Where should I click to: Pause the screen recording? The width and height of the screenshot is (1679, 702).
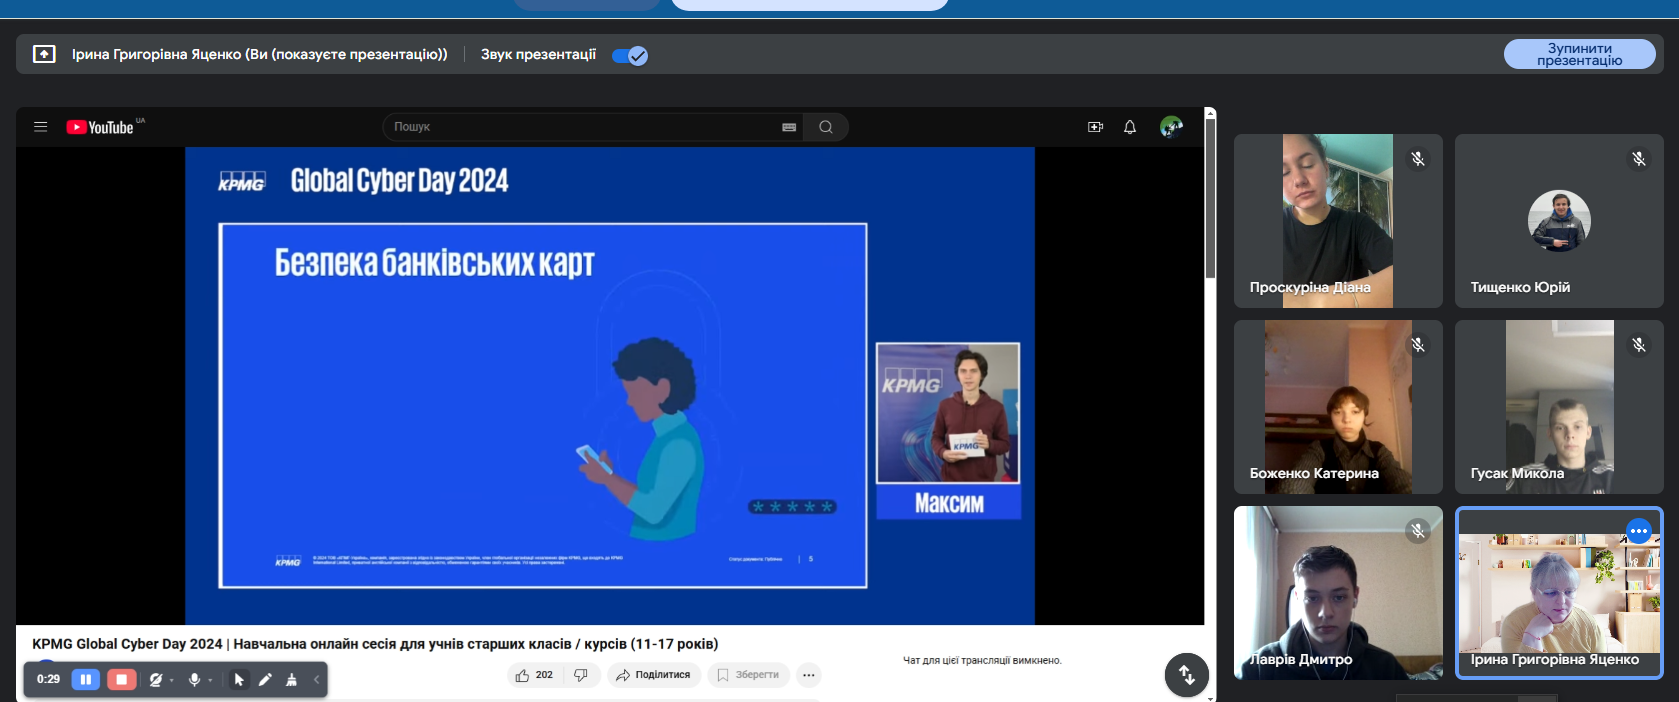(x=86, y=680)
